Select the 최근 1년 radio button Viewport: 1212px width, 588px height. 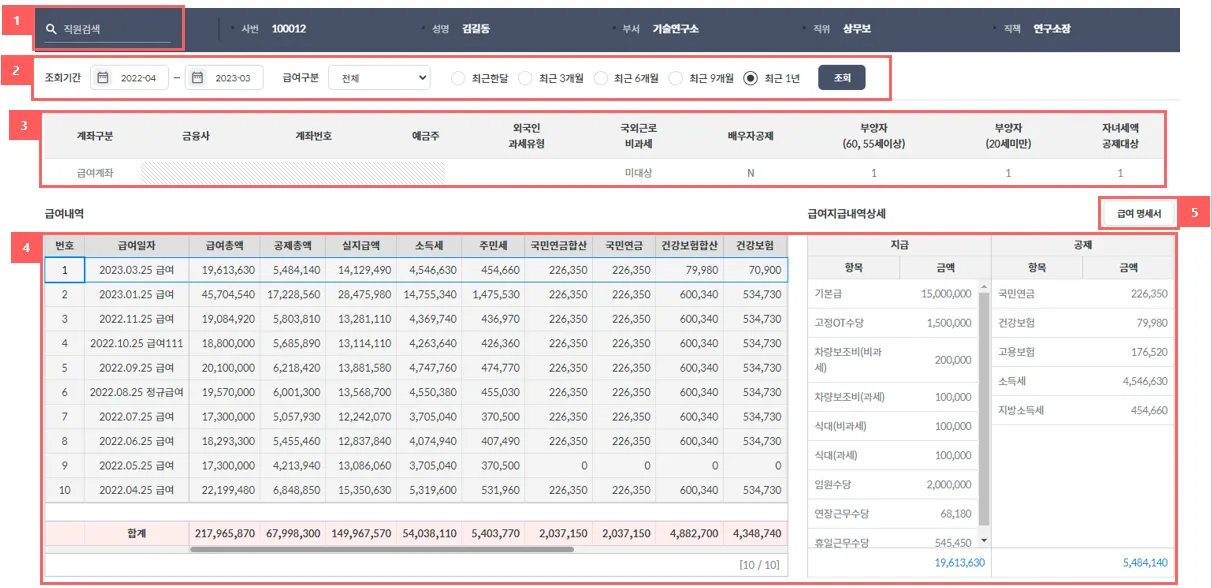click(x=751, y=78)
